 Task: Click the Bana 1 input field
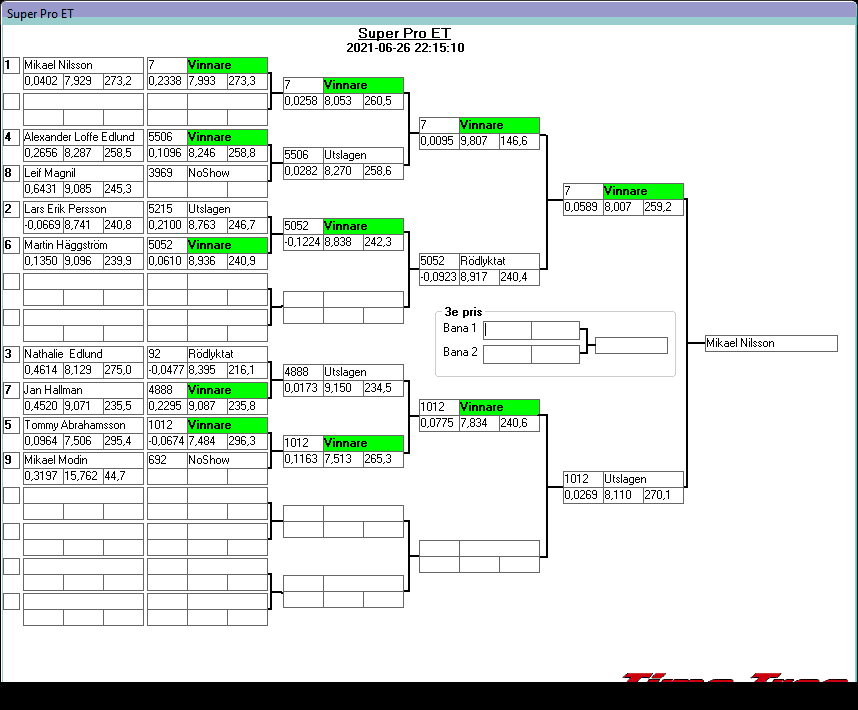(507, 330)
